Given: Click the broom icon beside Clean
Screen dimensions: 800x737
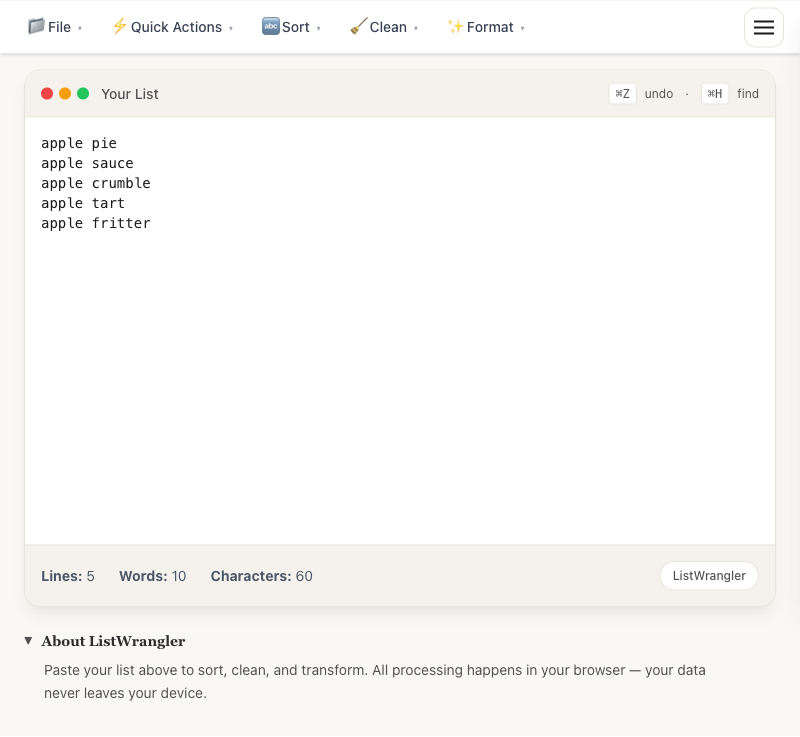Looking at the screenshot, I should coord(359,27).
